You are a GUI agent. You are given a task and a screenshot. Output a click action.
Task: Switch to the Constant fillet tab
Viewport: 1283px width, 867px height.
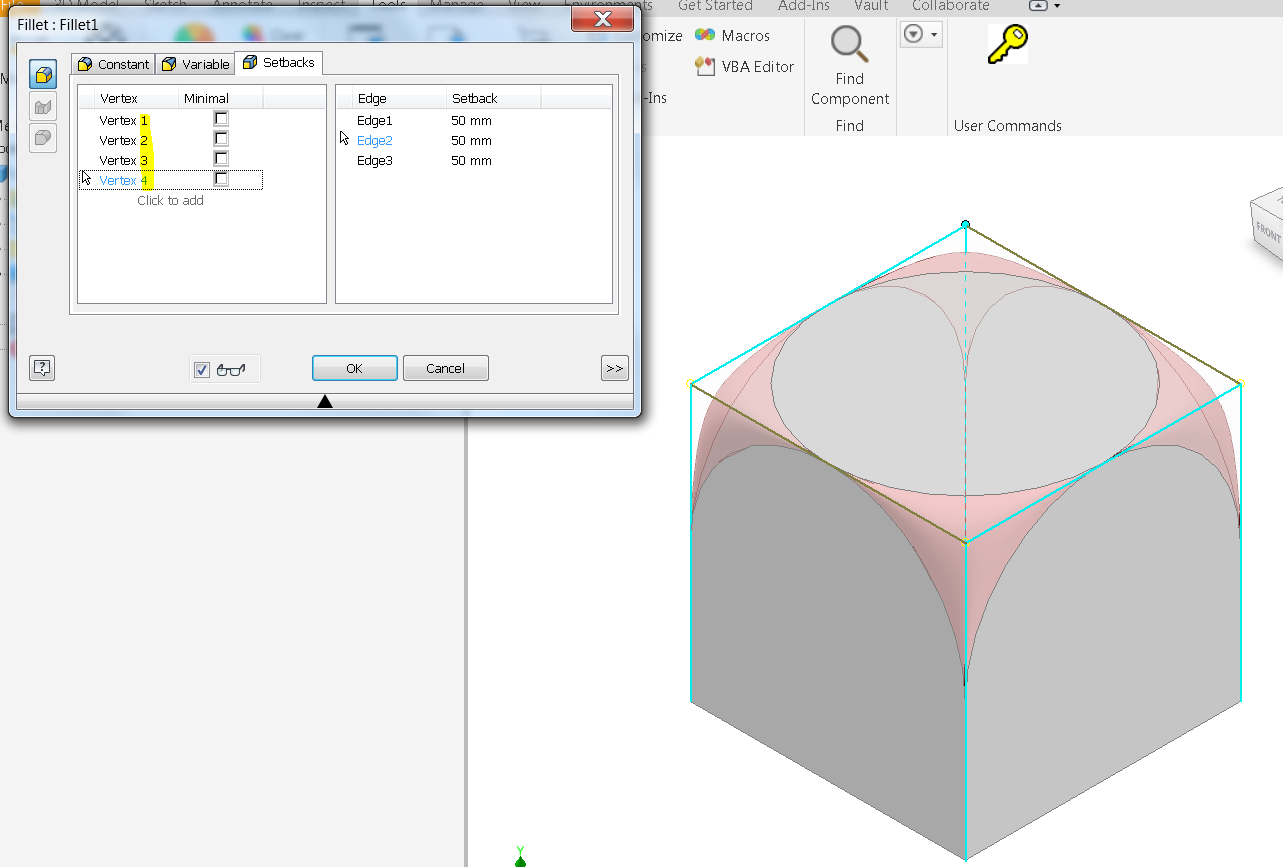tap(113, 63)
